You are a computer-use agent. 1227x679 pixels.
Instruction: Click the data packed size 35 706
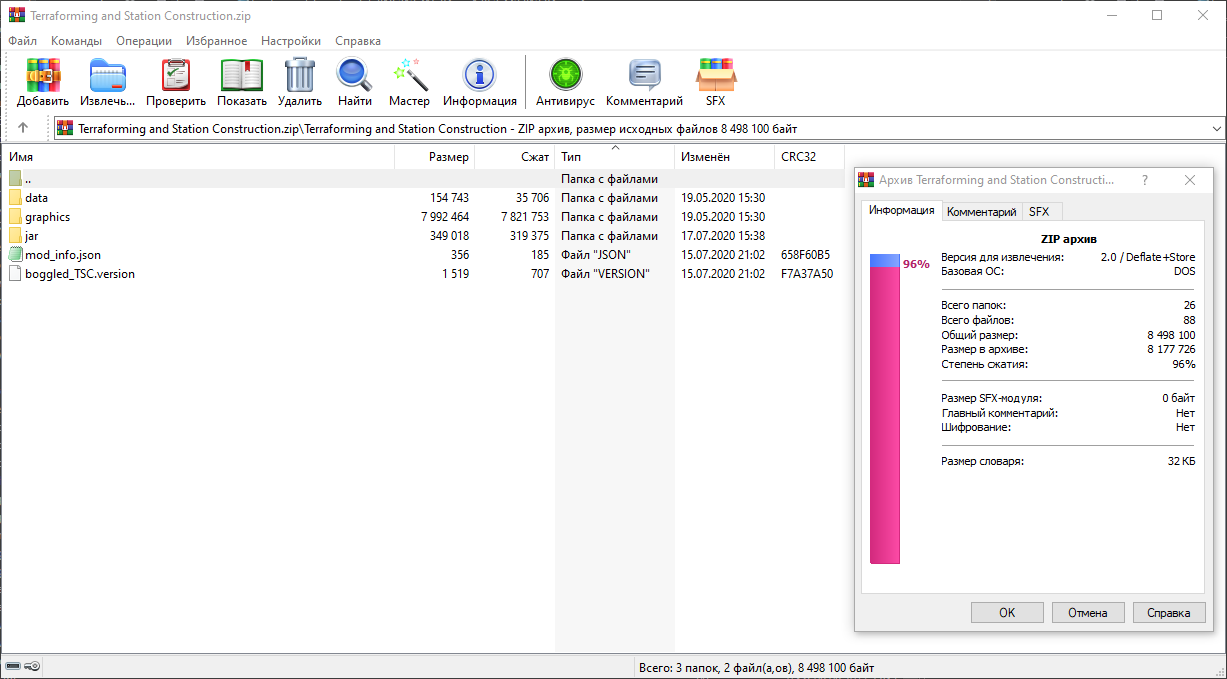tap(532, 198)
